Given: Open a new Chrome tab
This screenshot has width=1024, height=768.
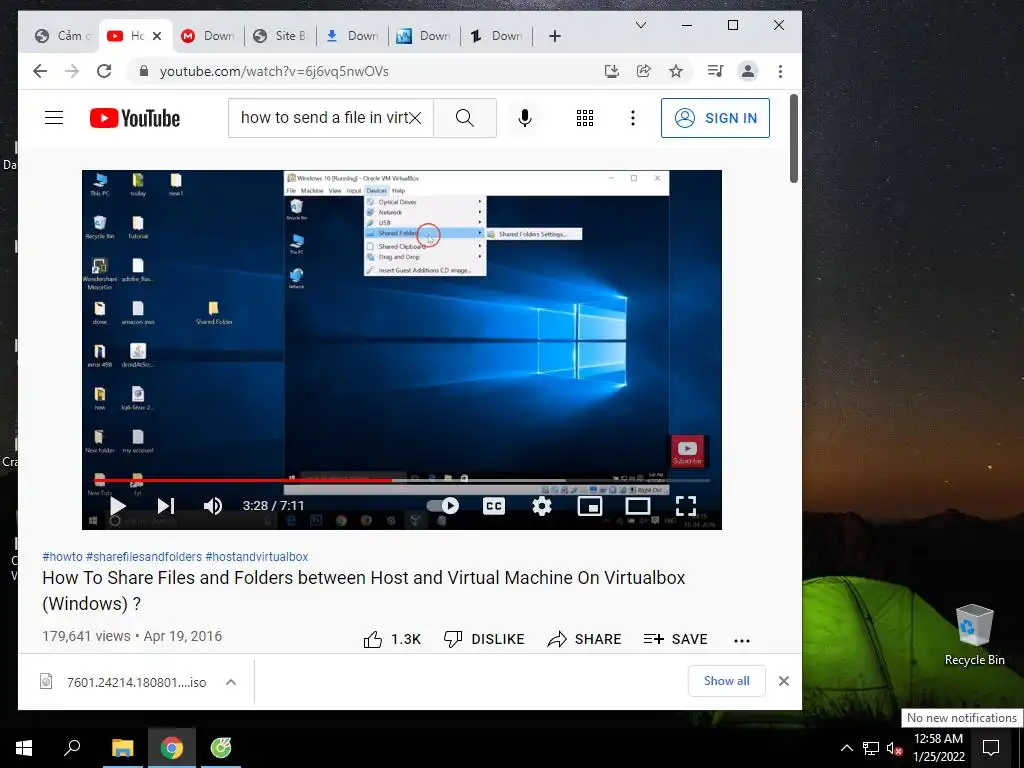Looking at the screenshot, I should click(x=554, y=36).
